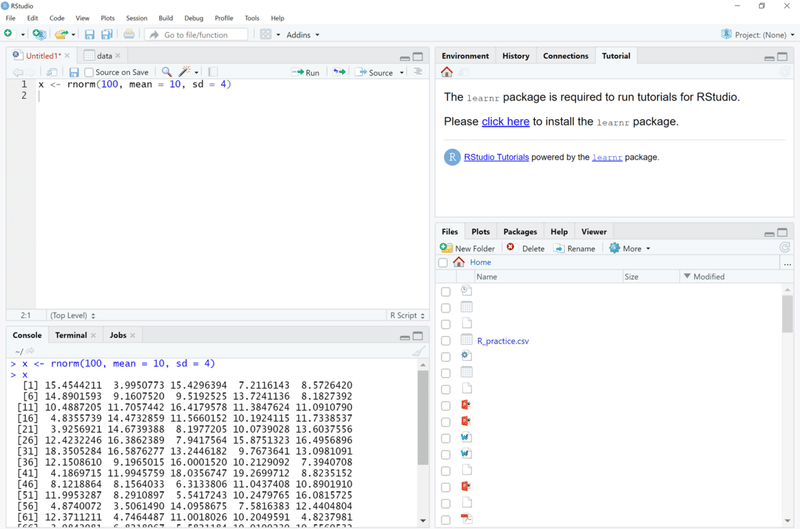800x529 pixels.
Task: Click the Open File folder icon
Action: (61, 34)
